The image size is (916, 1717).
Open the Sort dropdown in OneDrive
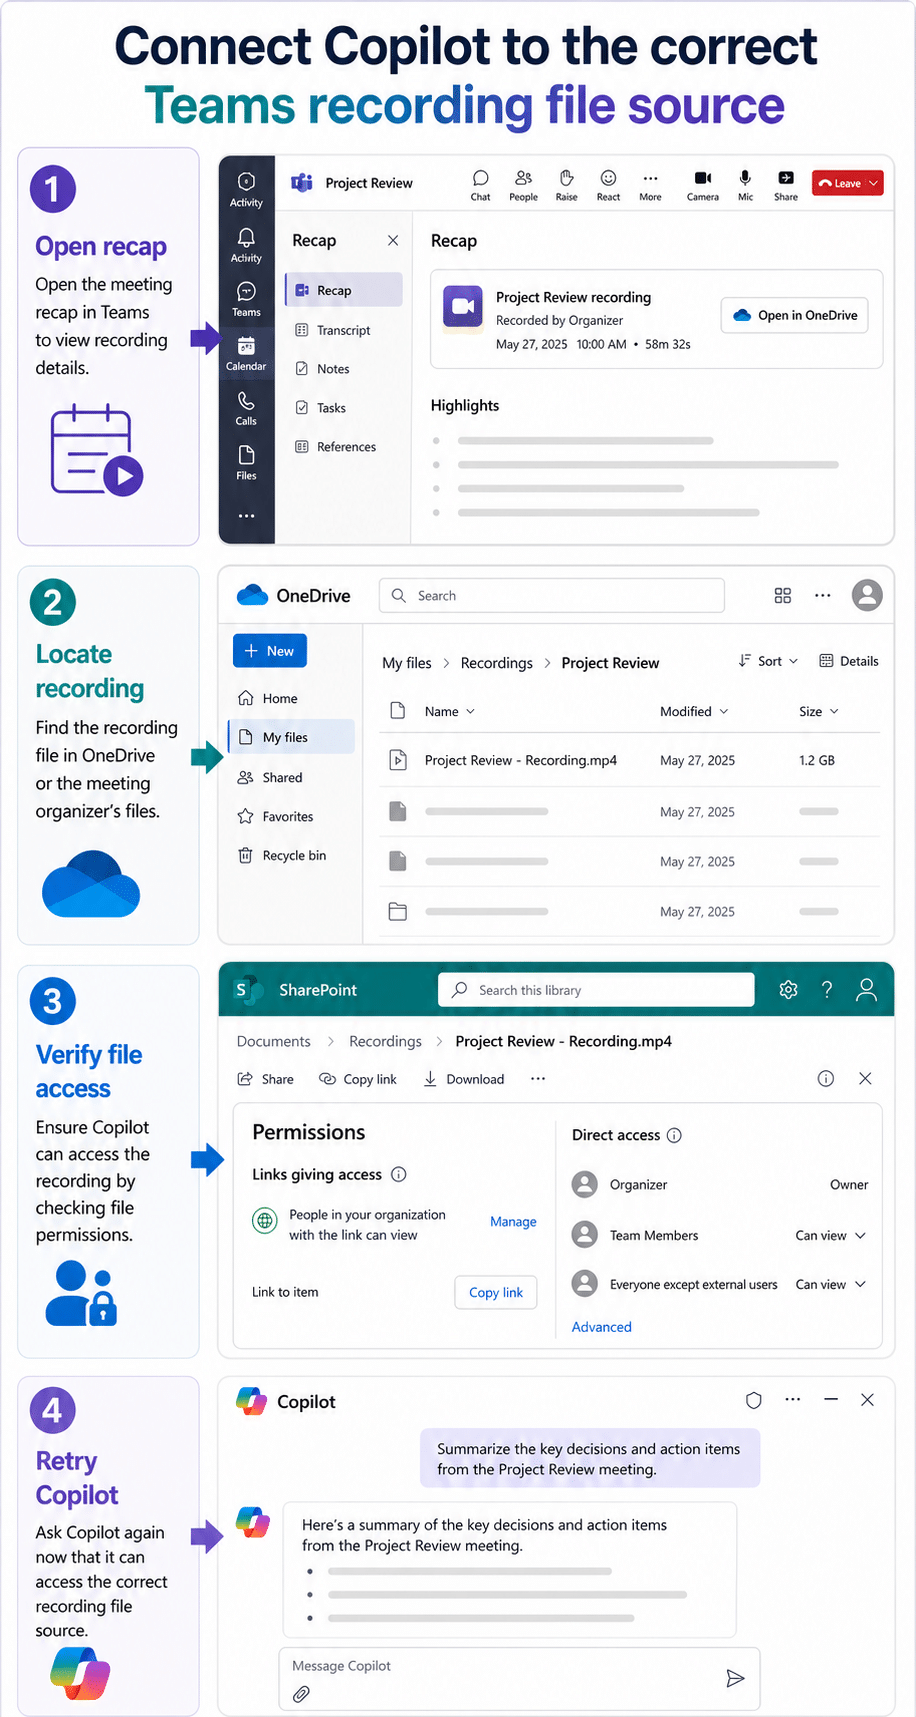coord(768,661)
